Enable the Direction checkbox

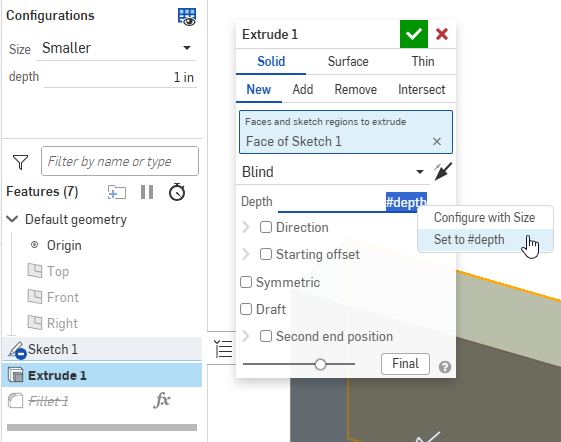[266, 227]
